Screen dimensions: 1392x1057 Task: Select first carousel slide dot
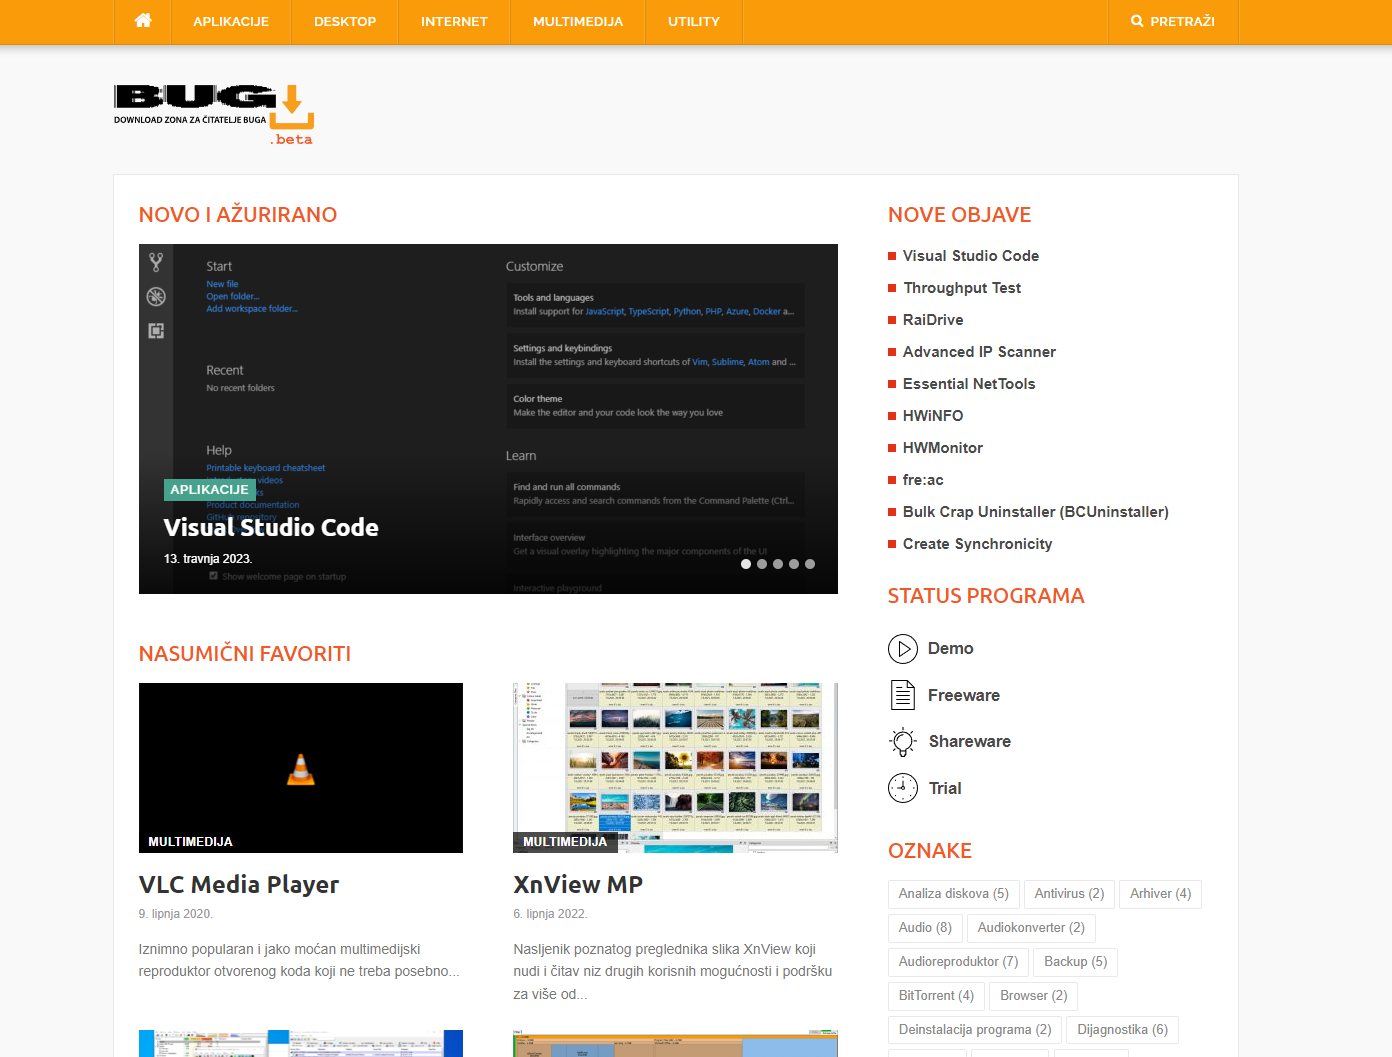tap(746, 564)
